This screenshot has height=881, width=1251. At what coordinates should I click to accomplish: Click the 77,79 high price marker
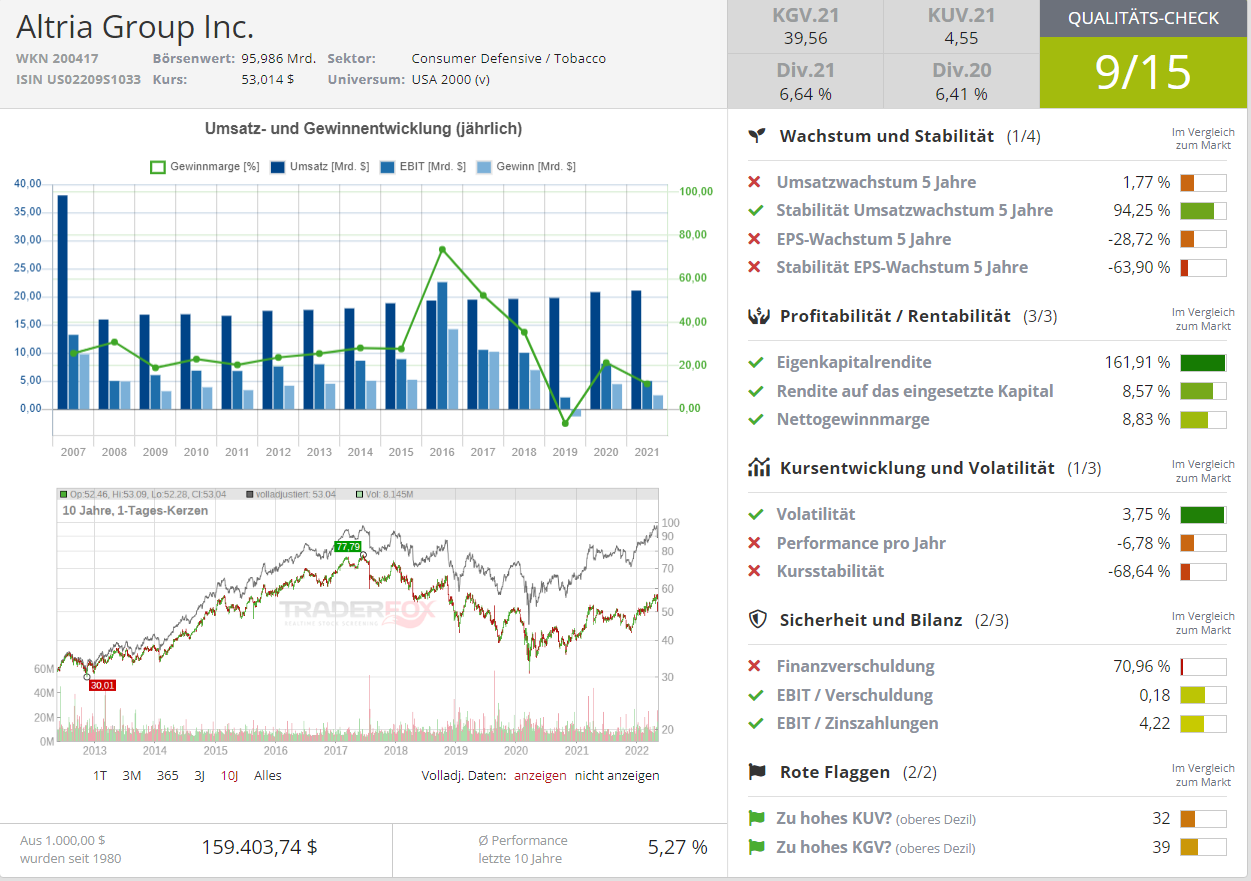click(x=347, y=547)
